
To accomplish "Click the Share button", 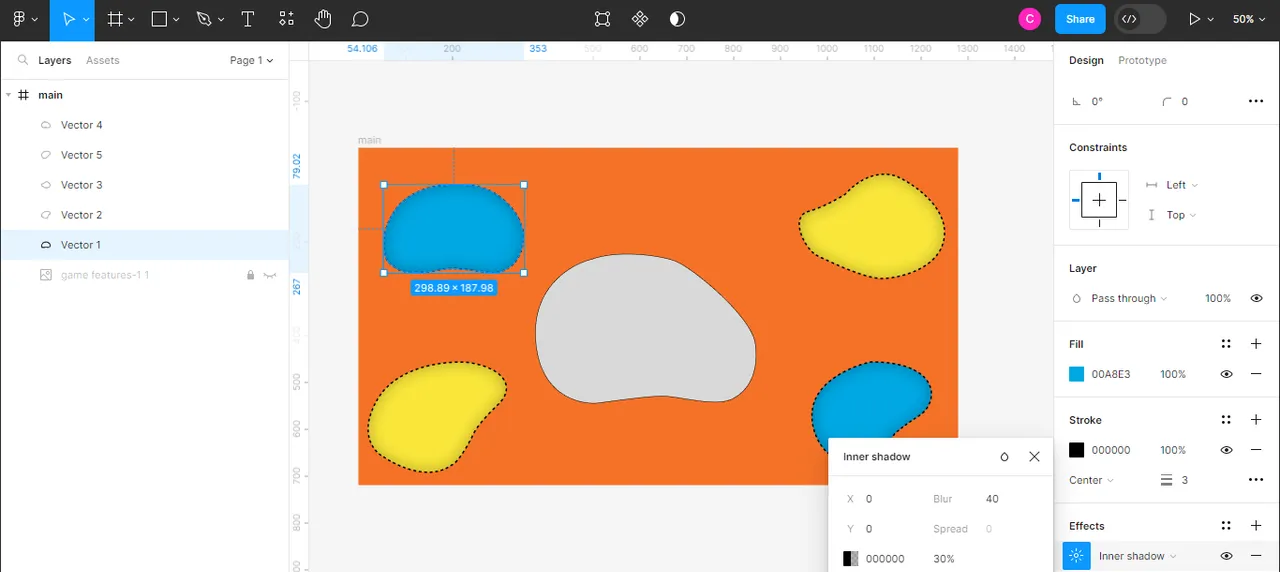I will (1080, 19).
